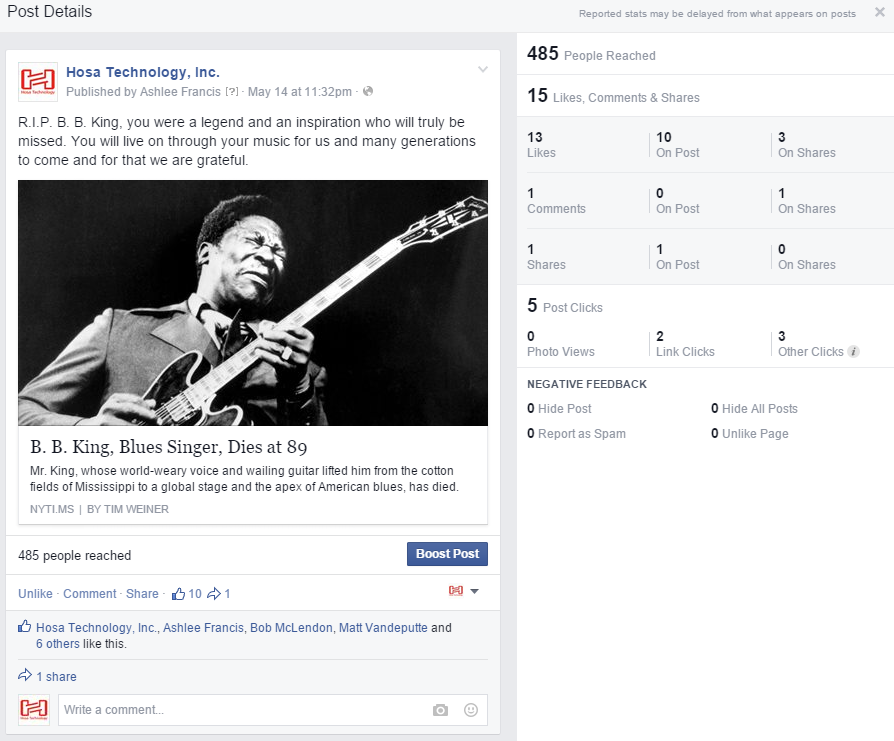Click the info icon beside Other Clicks
The height and width of the screenshot is (741, 894).
(853, 352)
